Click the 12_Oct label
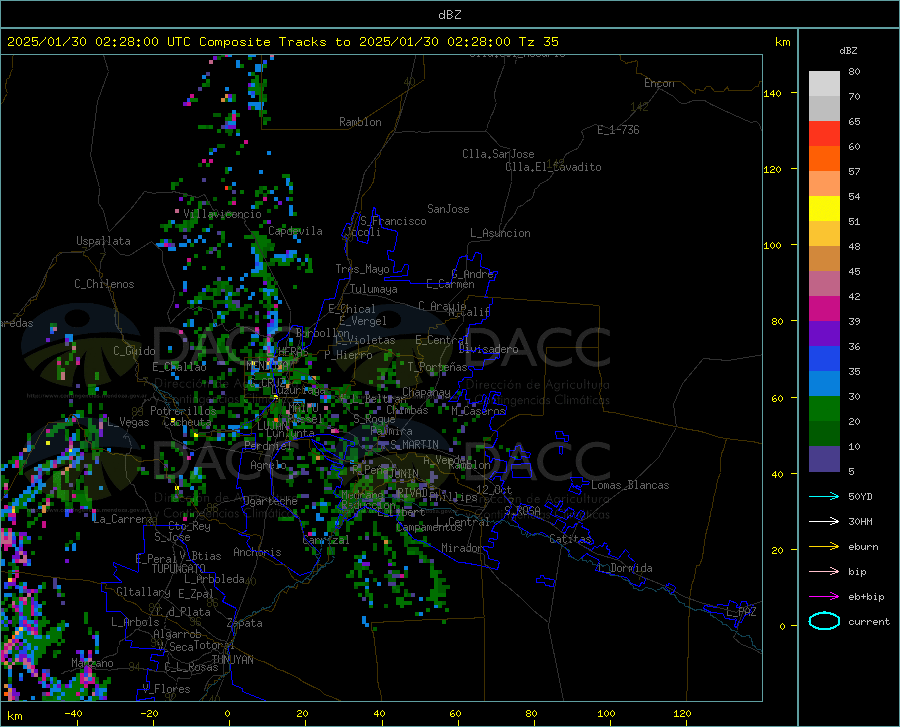Image resolution: width=900 pixels, height=727 pixels. tap(494, 489)
